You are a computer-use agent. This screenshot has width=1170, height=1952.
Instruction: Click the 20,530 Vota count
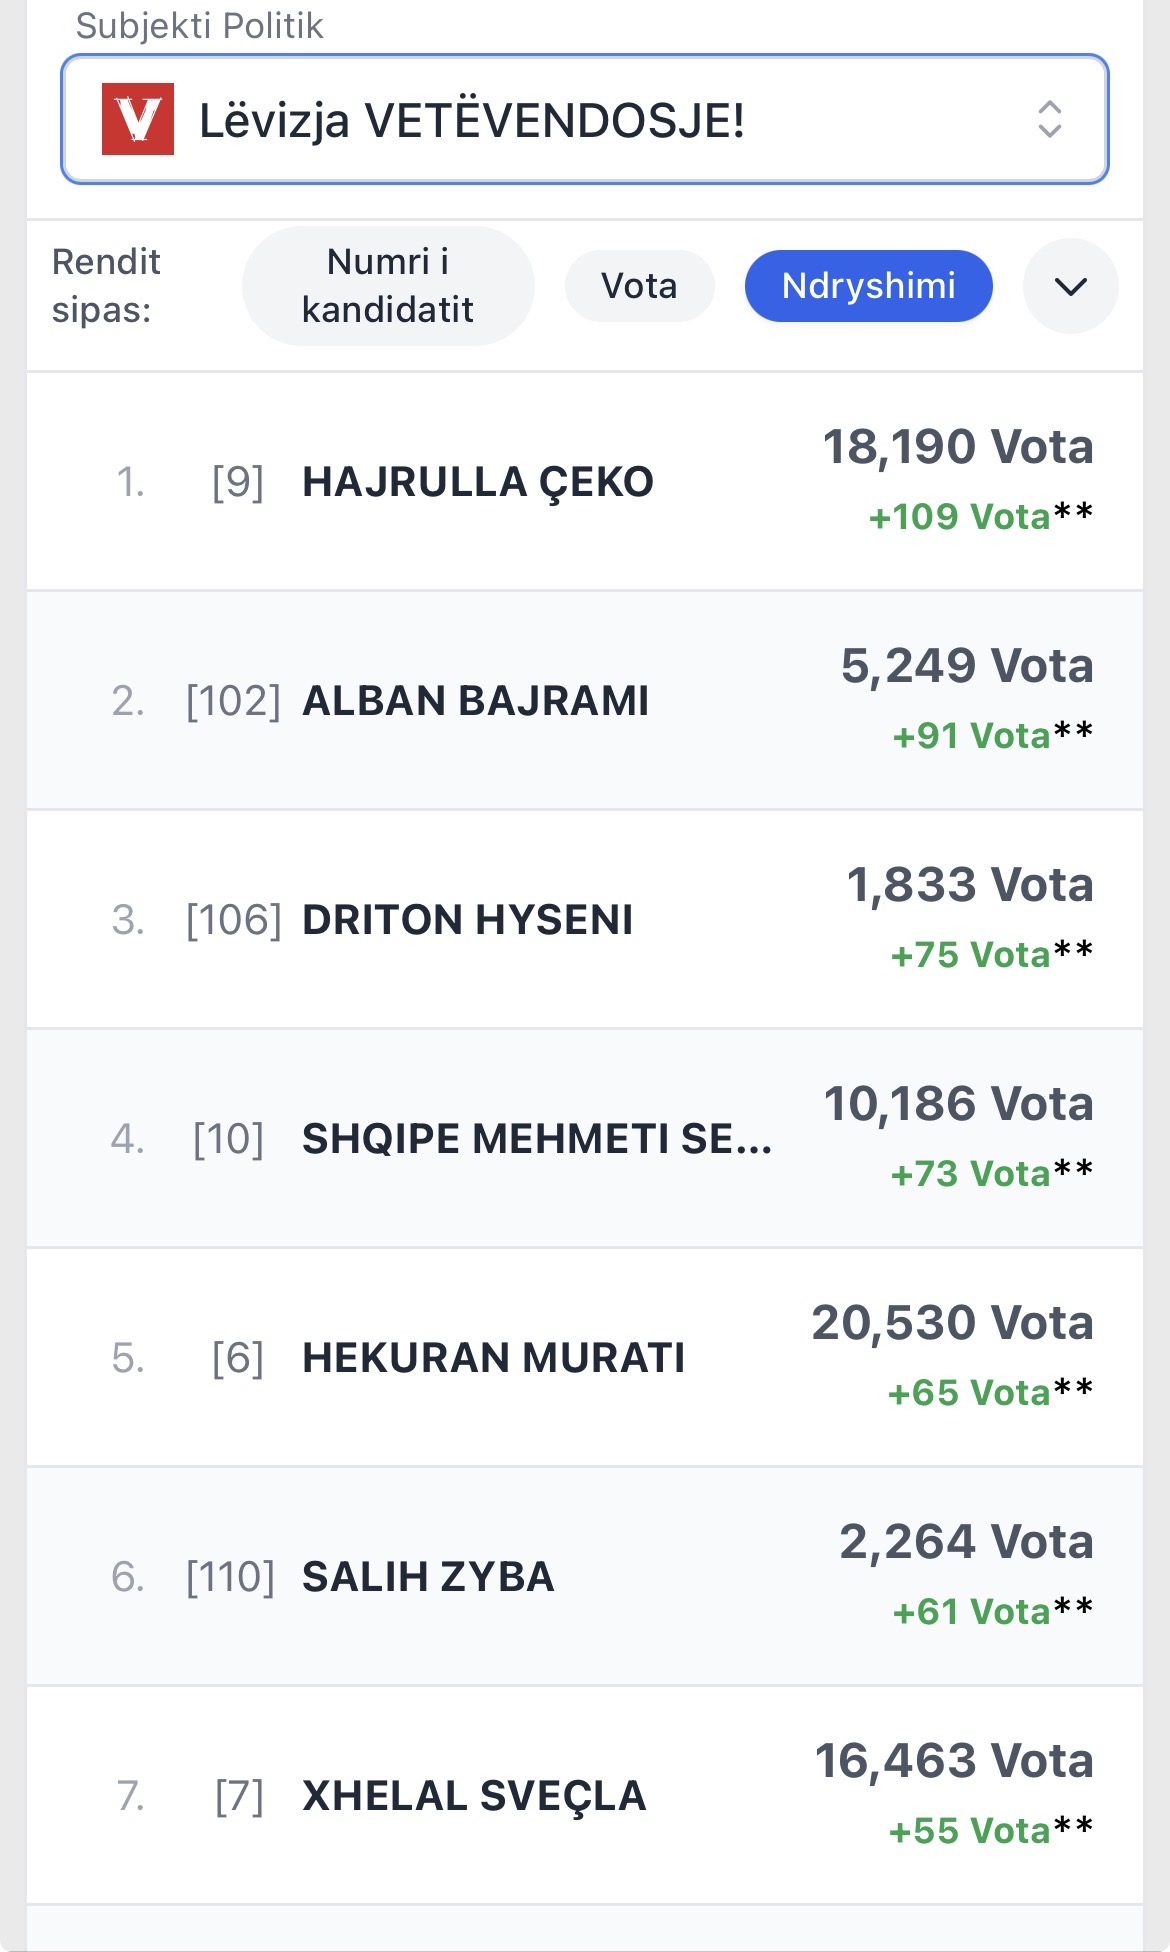pyautogui.click(x=952, y=1323)
